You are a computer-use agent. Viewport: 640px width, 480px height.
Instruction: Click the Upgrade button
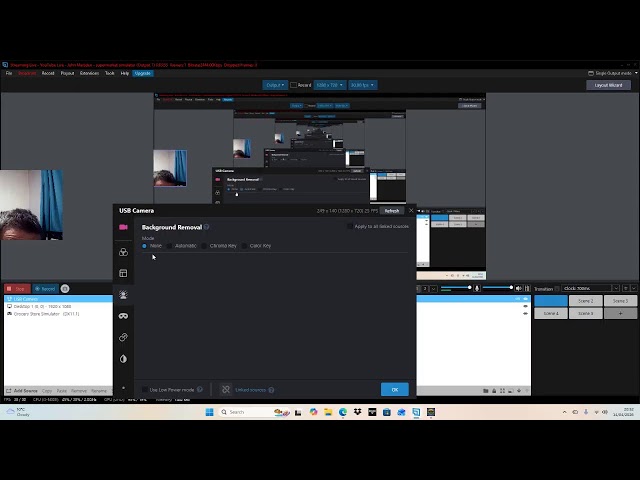(142, 73)
